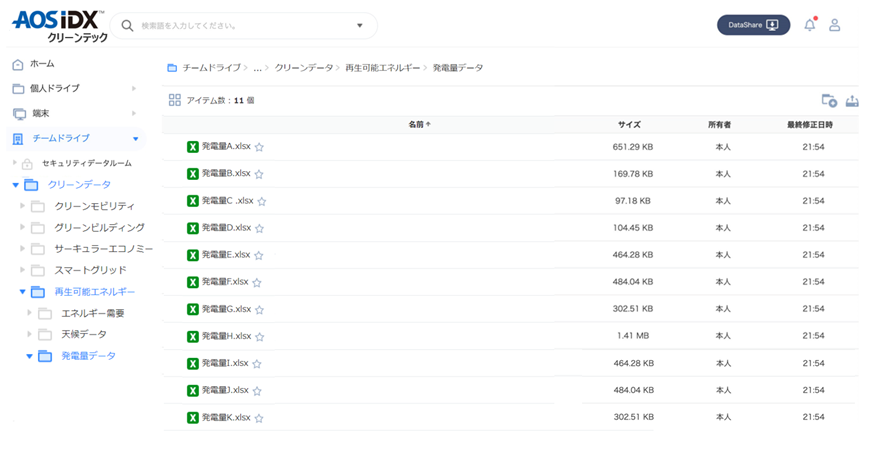Collapse the チームドライブ dropdown arrow
The width and height of the screenshot is (871, 454).
[136, 139]
